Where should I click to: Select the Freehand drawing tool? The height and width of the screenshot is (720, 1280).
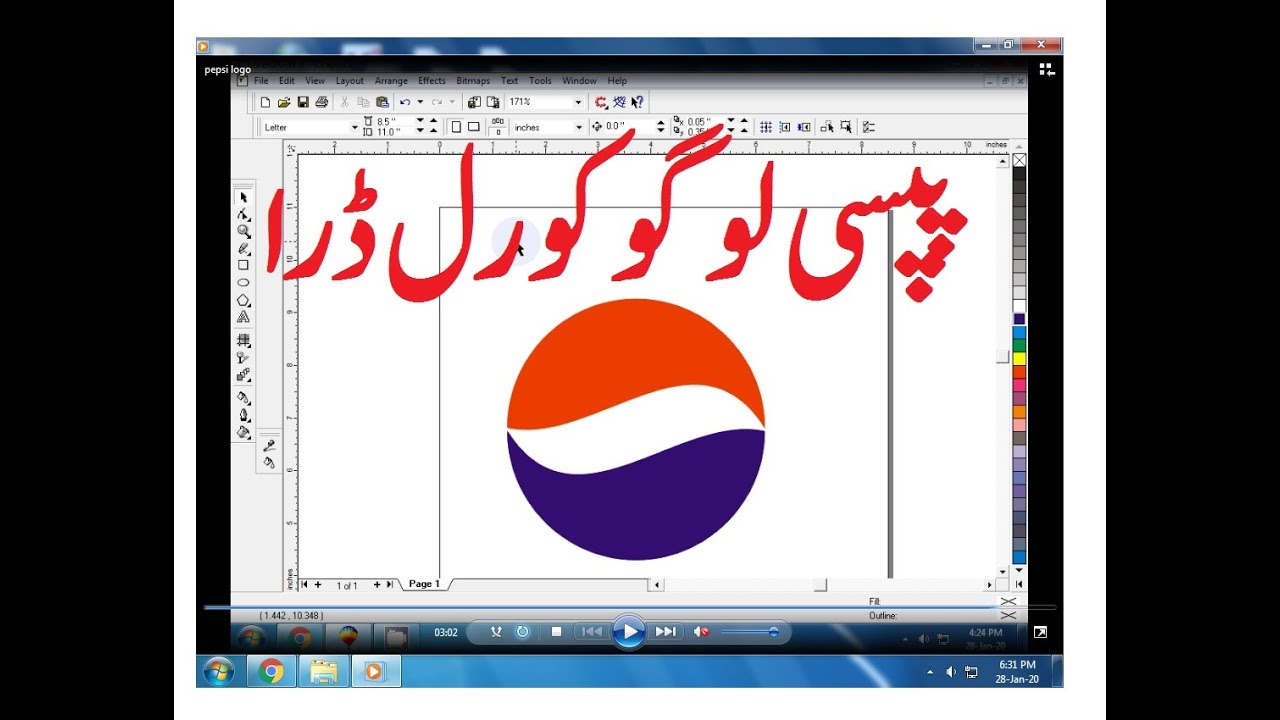coord(243,248)
